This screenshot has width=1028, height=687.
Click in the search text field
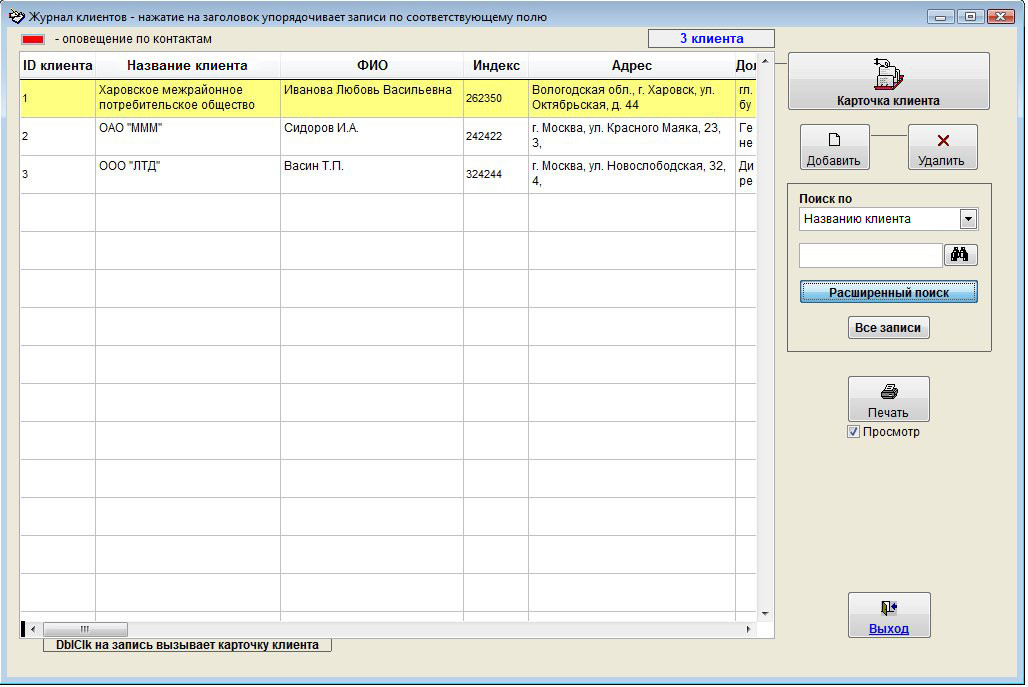point(870,255)
